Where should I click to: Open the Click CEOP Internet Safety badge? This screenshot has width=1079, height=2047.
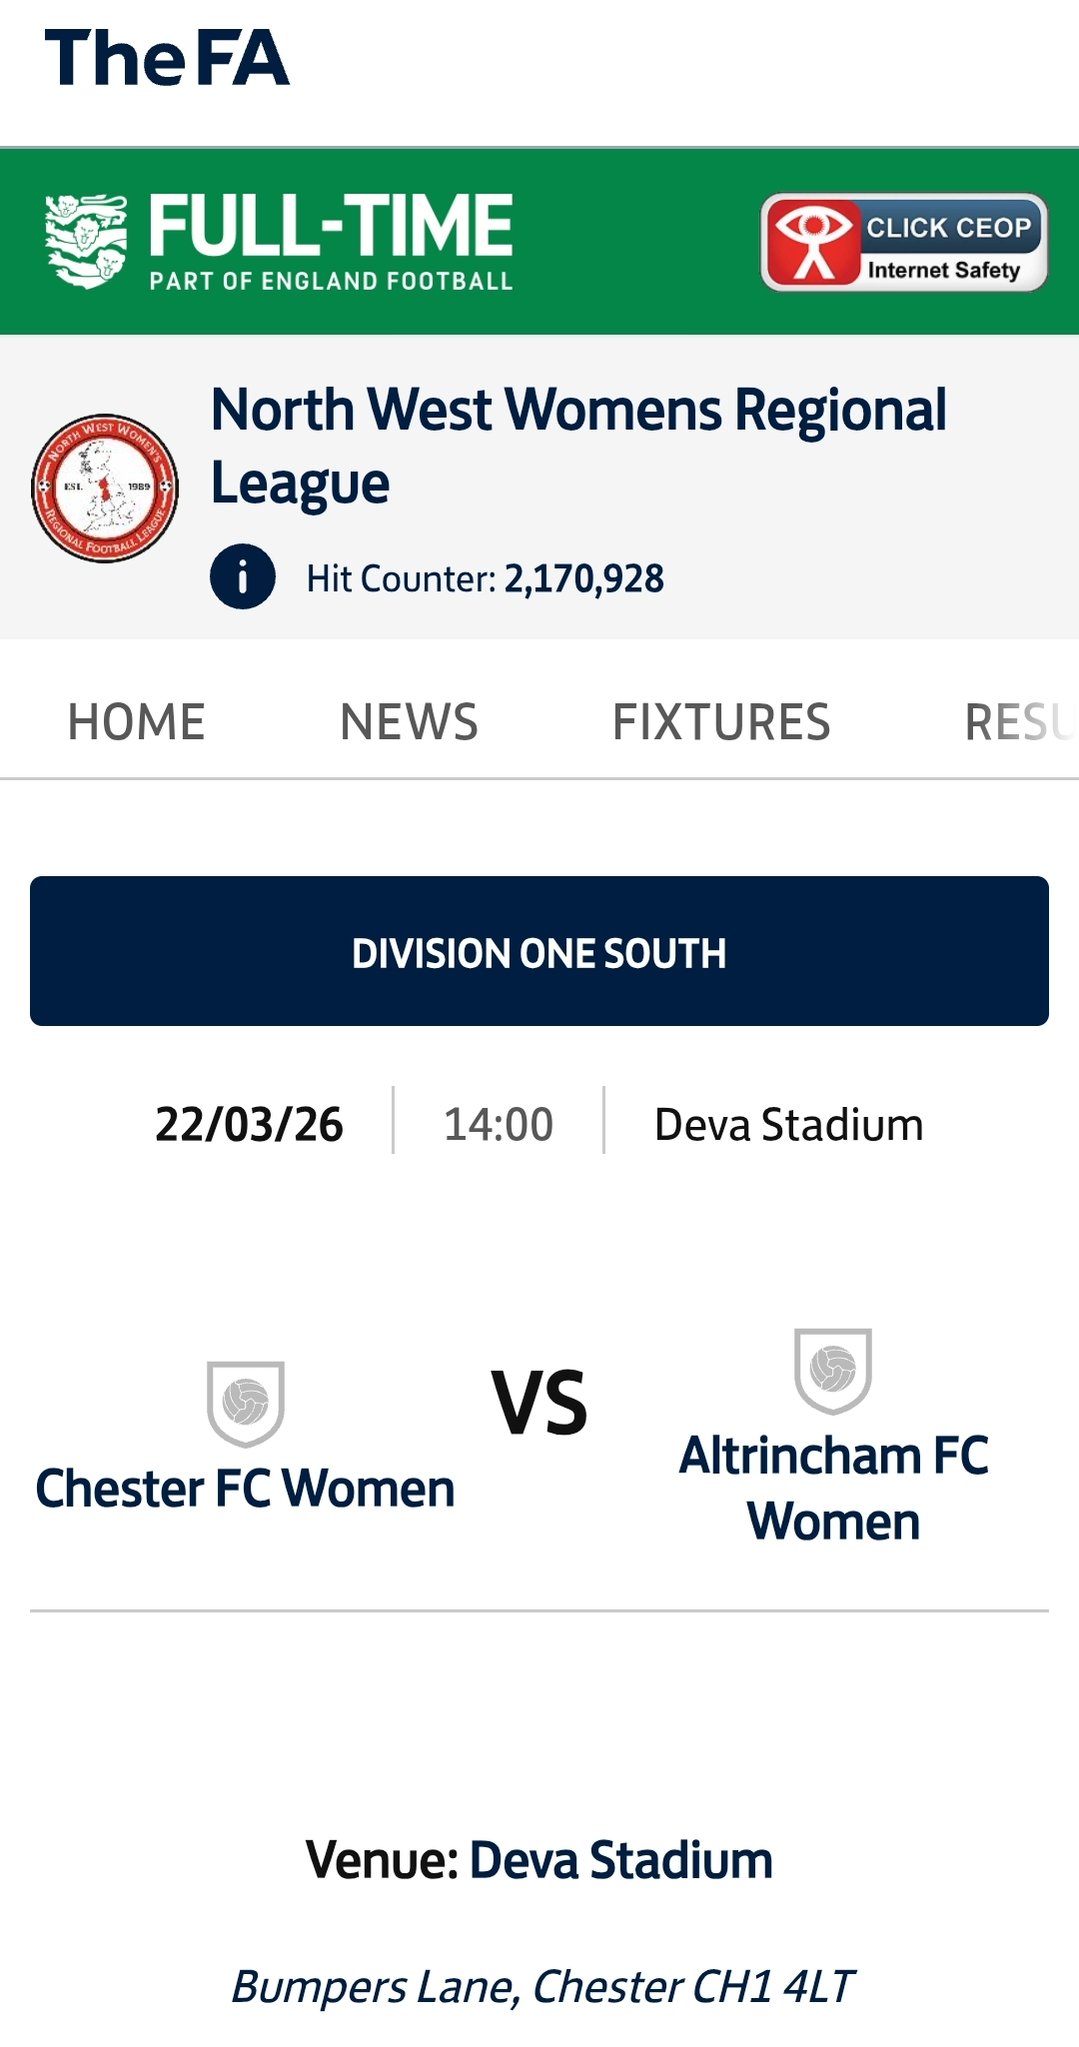pyautogui.click(x=903, y=242)
